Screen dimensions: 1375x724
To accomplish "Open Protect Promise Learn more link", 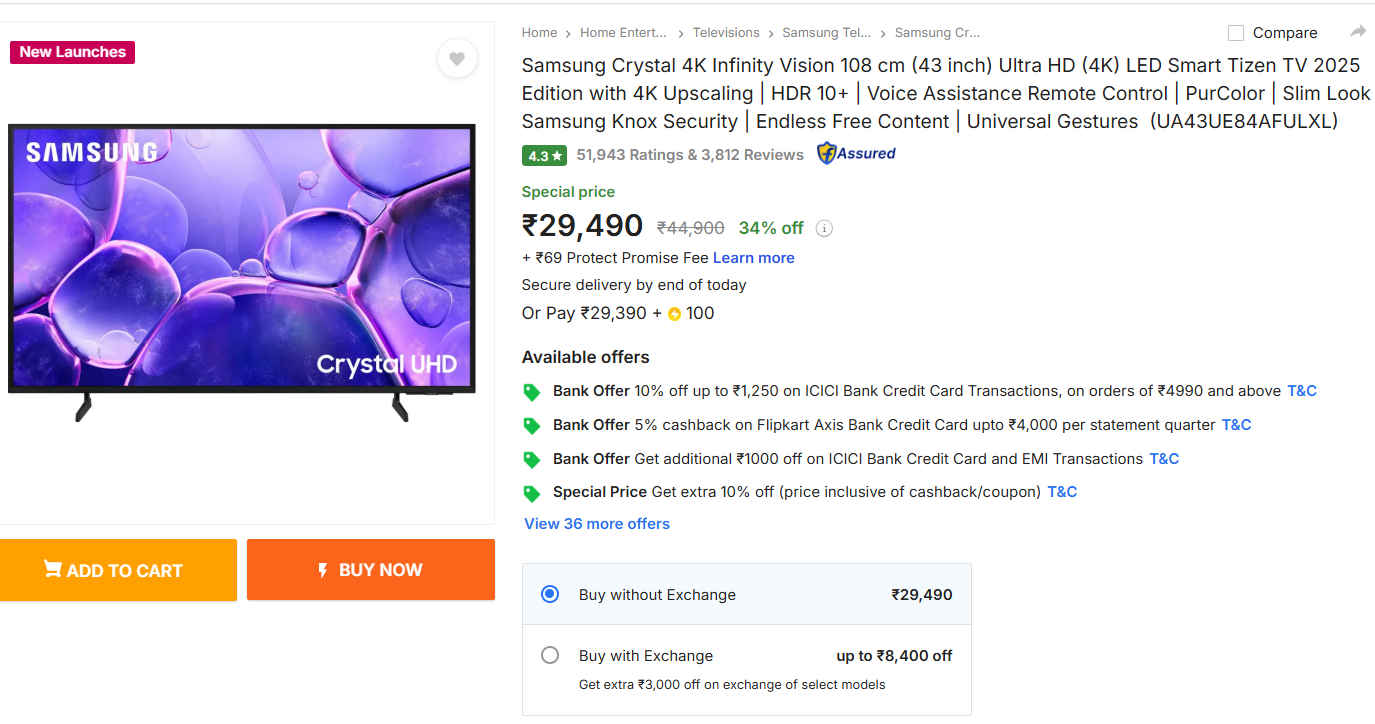I will click(753, 258).
